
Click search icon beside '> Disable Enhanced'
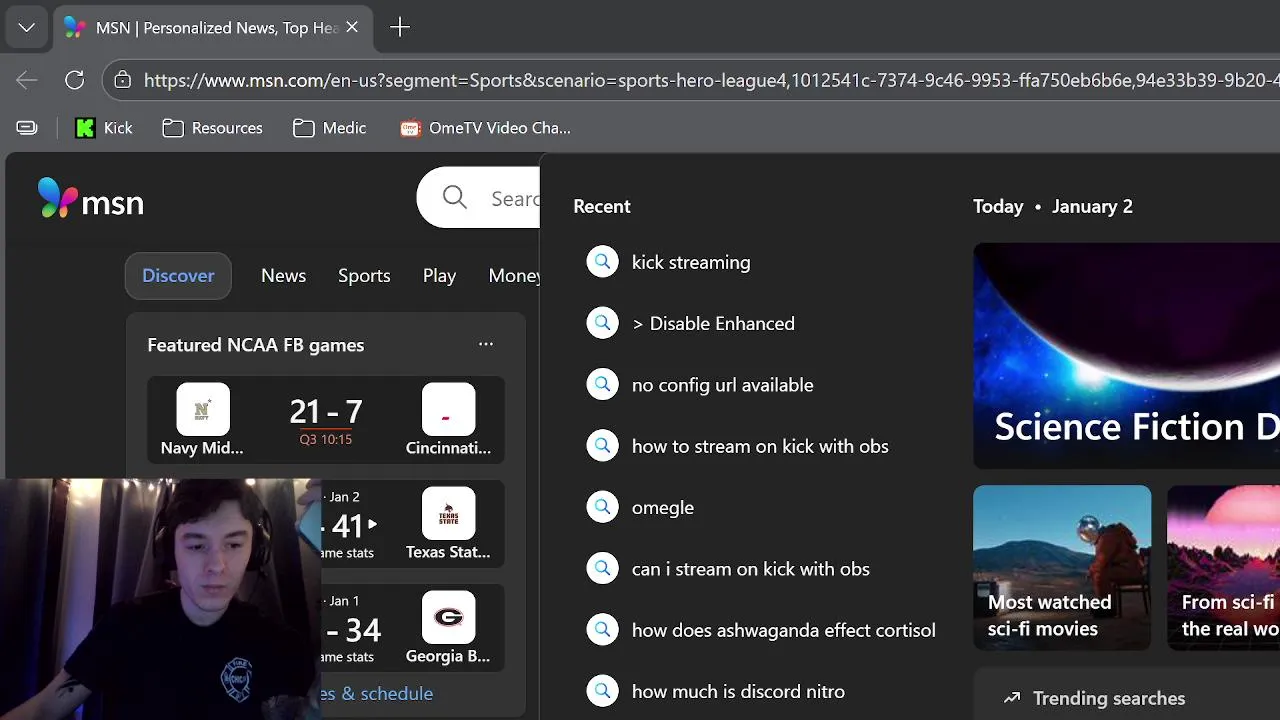click(x=602, y=323)
